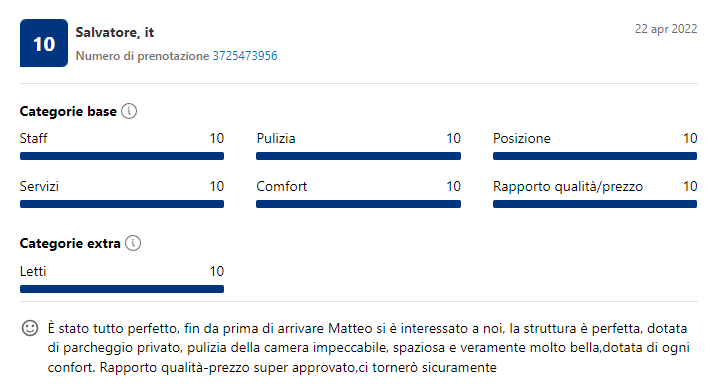Click the smiley face review icon

pos(30,328)
